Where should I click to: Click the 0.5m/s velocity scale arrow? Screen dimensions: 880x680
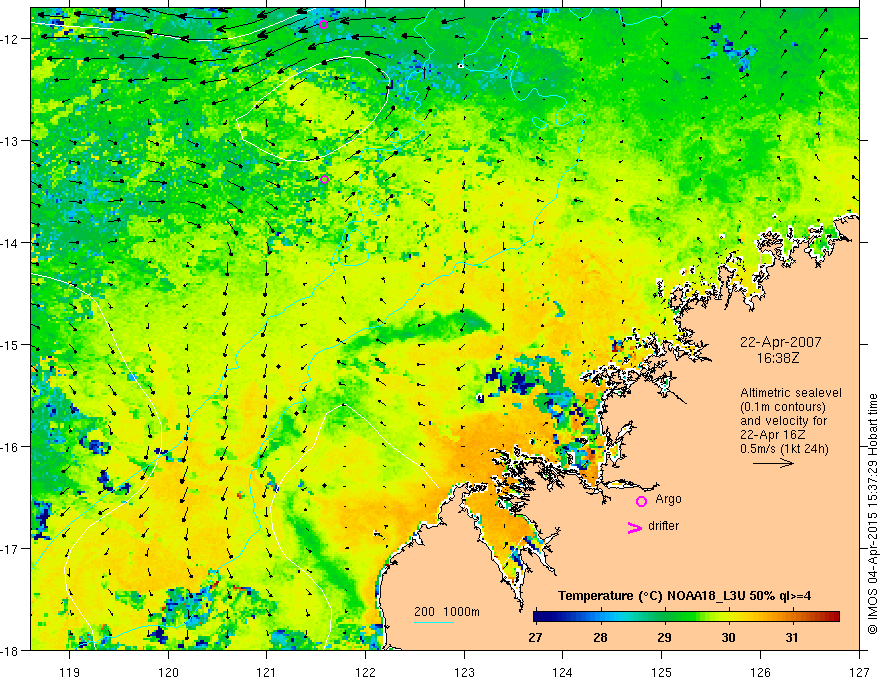coord(773,463)
